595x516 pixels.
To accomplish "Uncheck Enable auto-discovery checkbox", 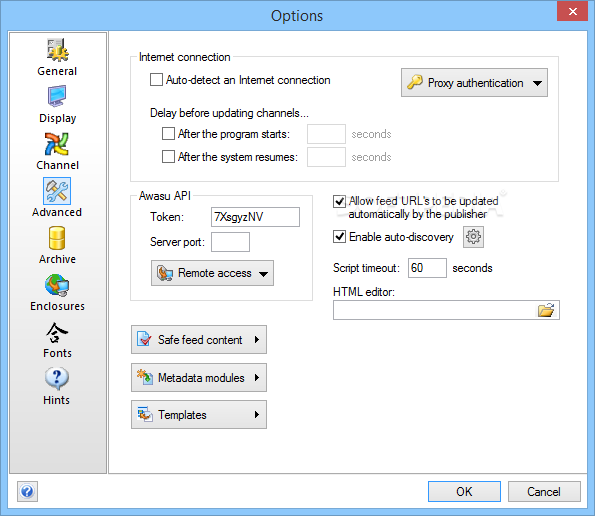I will pyautogui.click(x=339, y=236).
